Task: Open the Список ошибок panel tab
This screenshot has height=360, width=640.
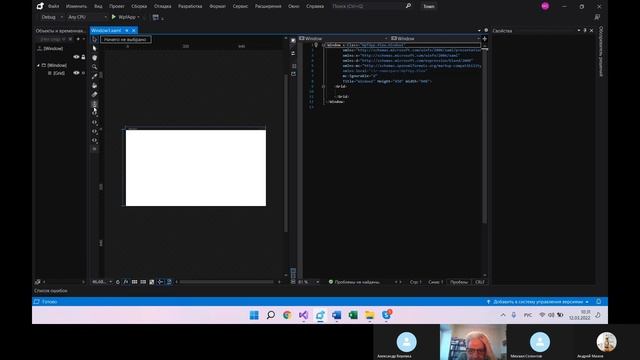Action: click(51, 291)
